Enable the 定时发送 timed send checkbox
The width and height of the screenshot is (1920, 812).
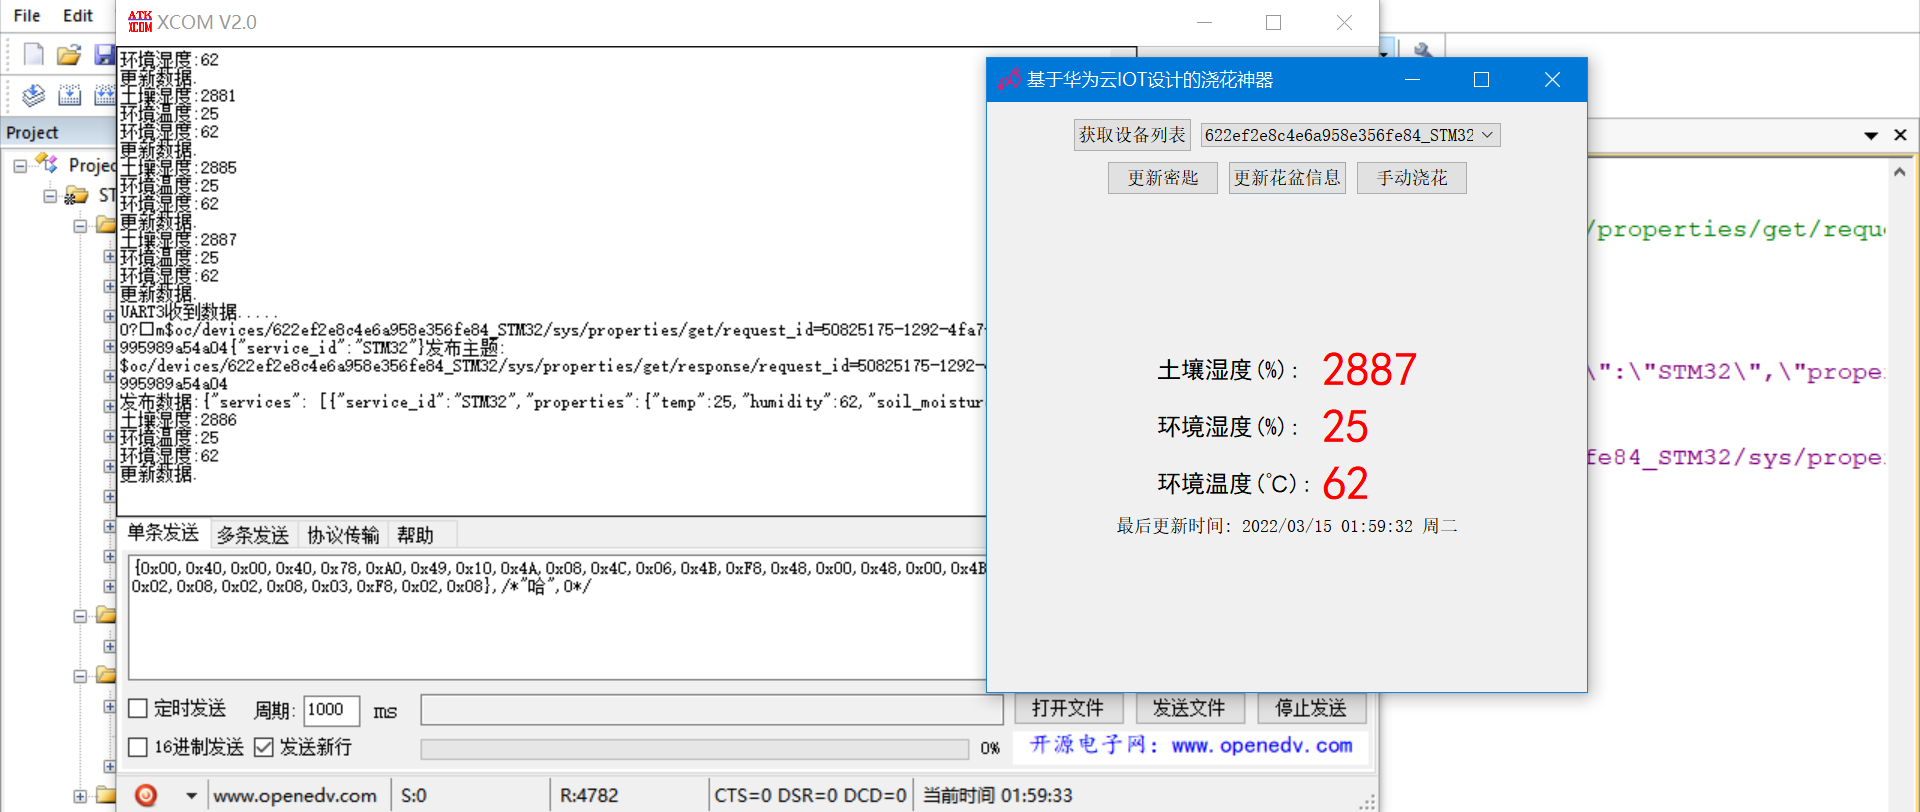click(138, 709)
